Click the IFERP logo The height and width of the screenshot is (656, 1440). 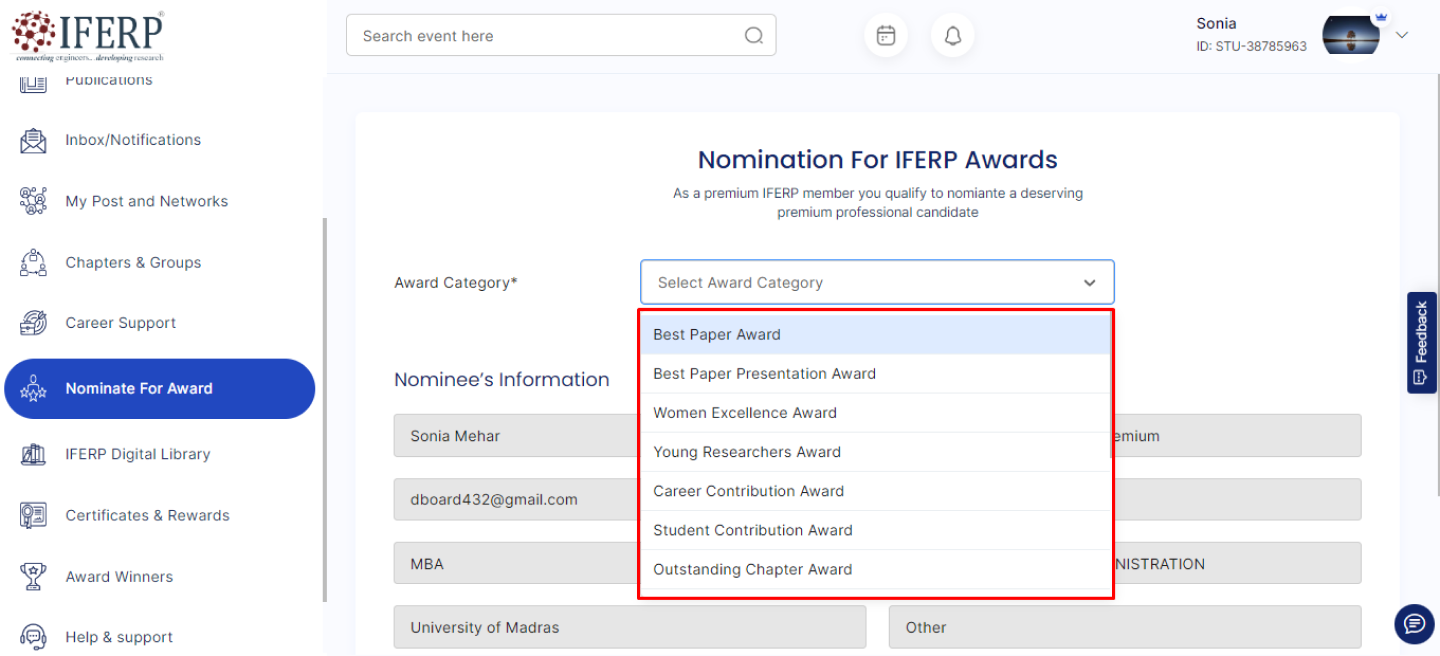(88, 36)
